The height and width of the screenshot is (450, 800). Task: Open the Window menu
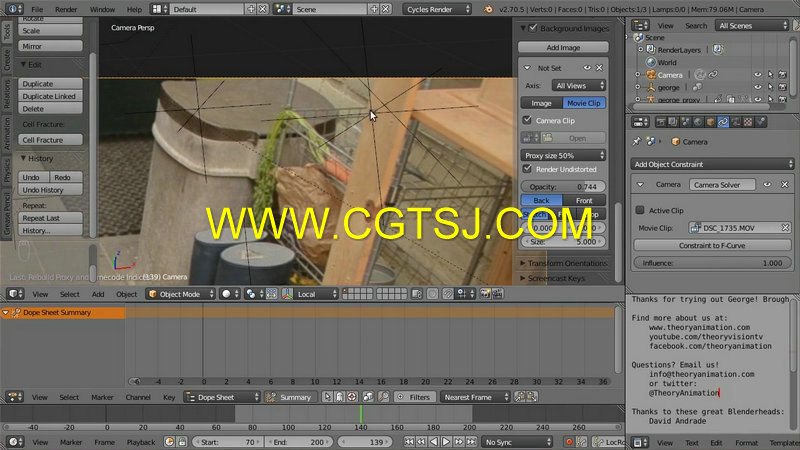click(102, 9)
